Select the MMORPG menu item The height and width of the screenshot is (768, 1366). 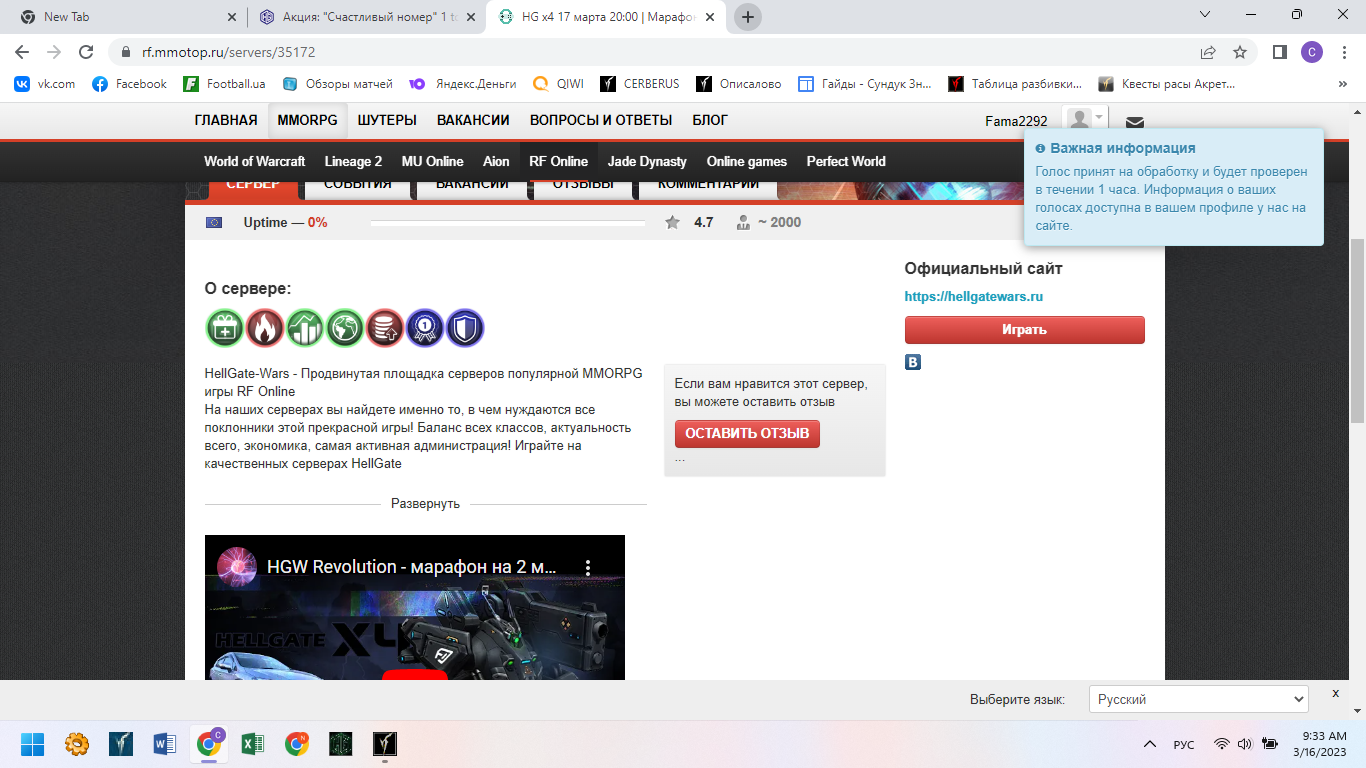[x=308, y=120]
